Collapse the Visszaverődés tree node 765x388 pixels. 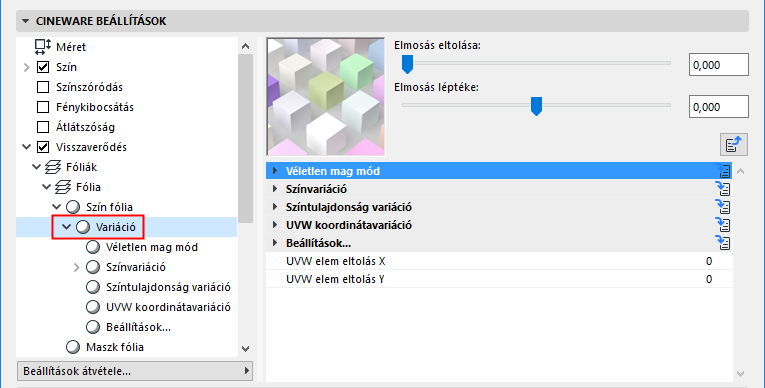(27, 147)
